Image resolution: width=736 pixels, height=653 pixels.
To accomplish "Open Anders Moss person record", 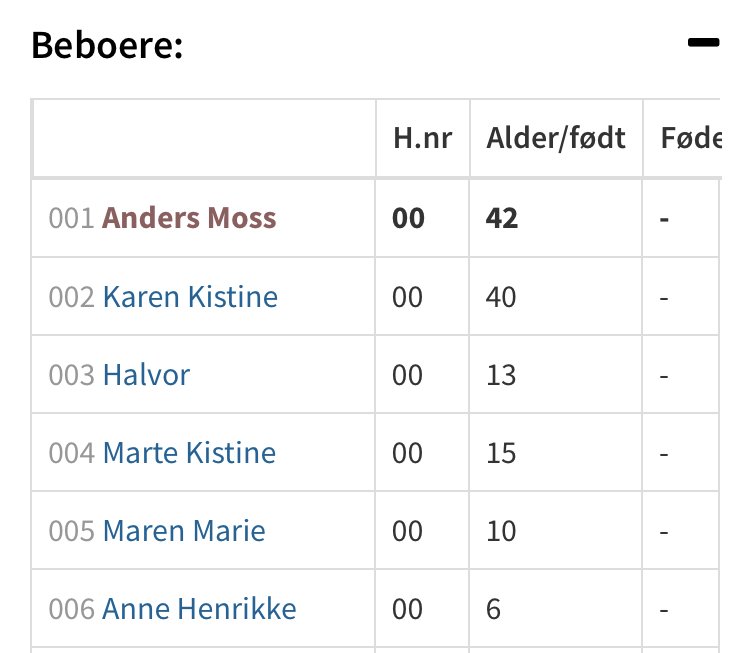I will (189, 218).
